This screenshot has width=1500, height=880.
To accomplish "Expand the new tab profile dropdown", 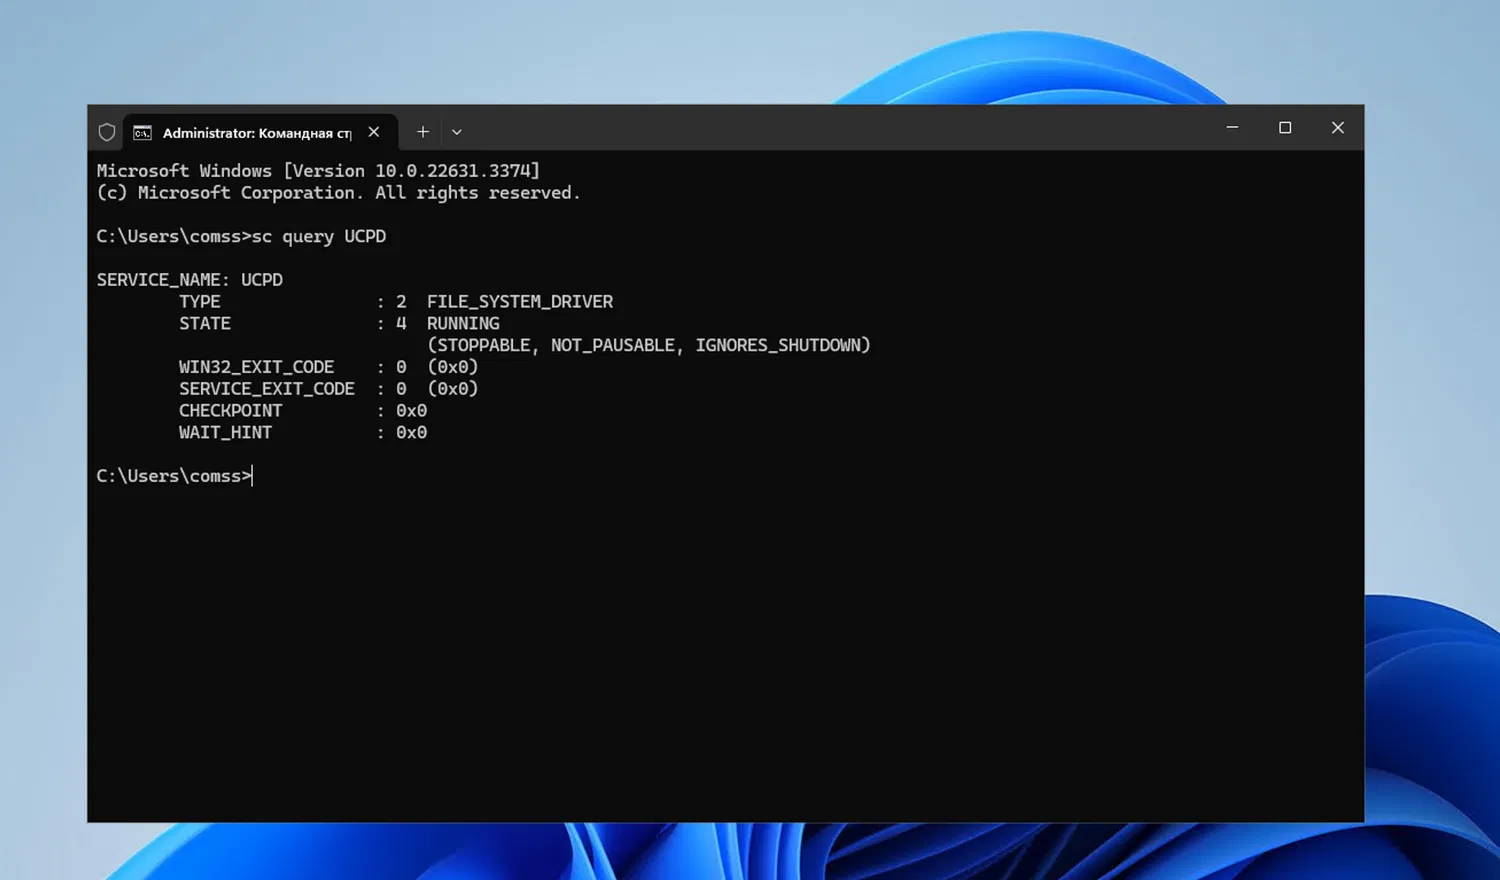I will click(457, 132).
